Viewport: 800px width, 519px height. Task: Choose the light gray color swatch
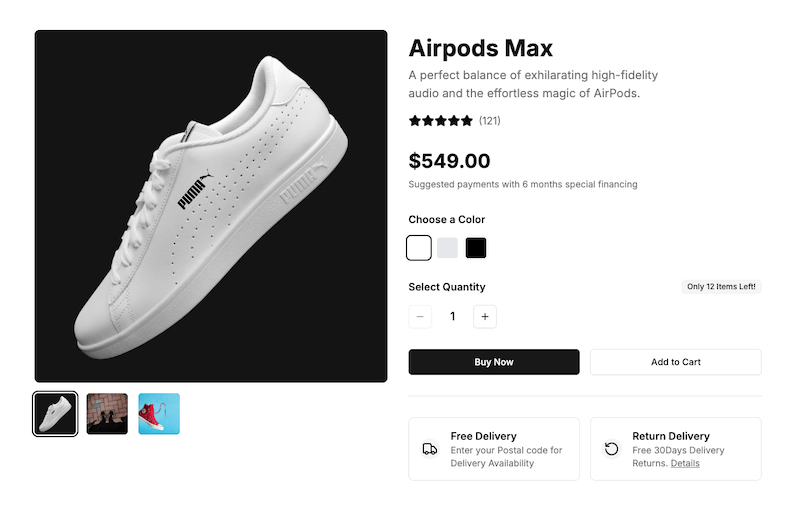click(447, 247)
